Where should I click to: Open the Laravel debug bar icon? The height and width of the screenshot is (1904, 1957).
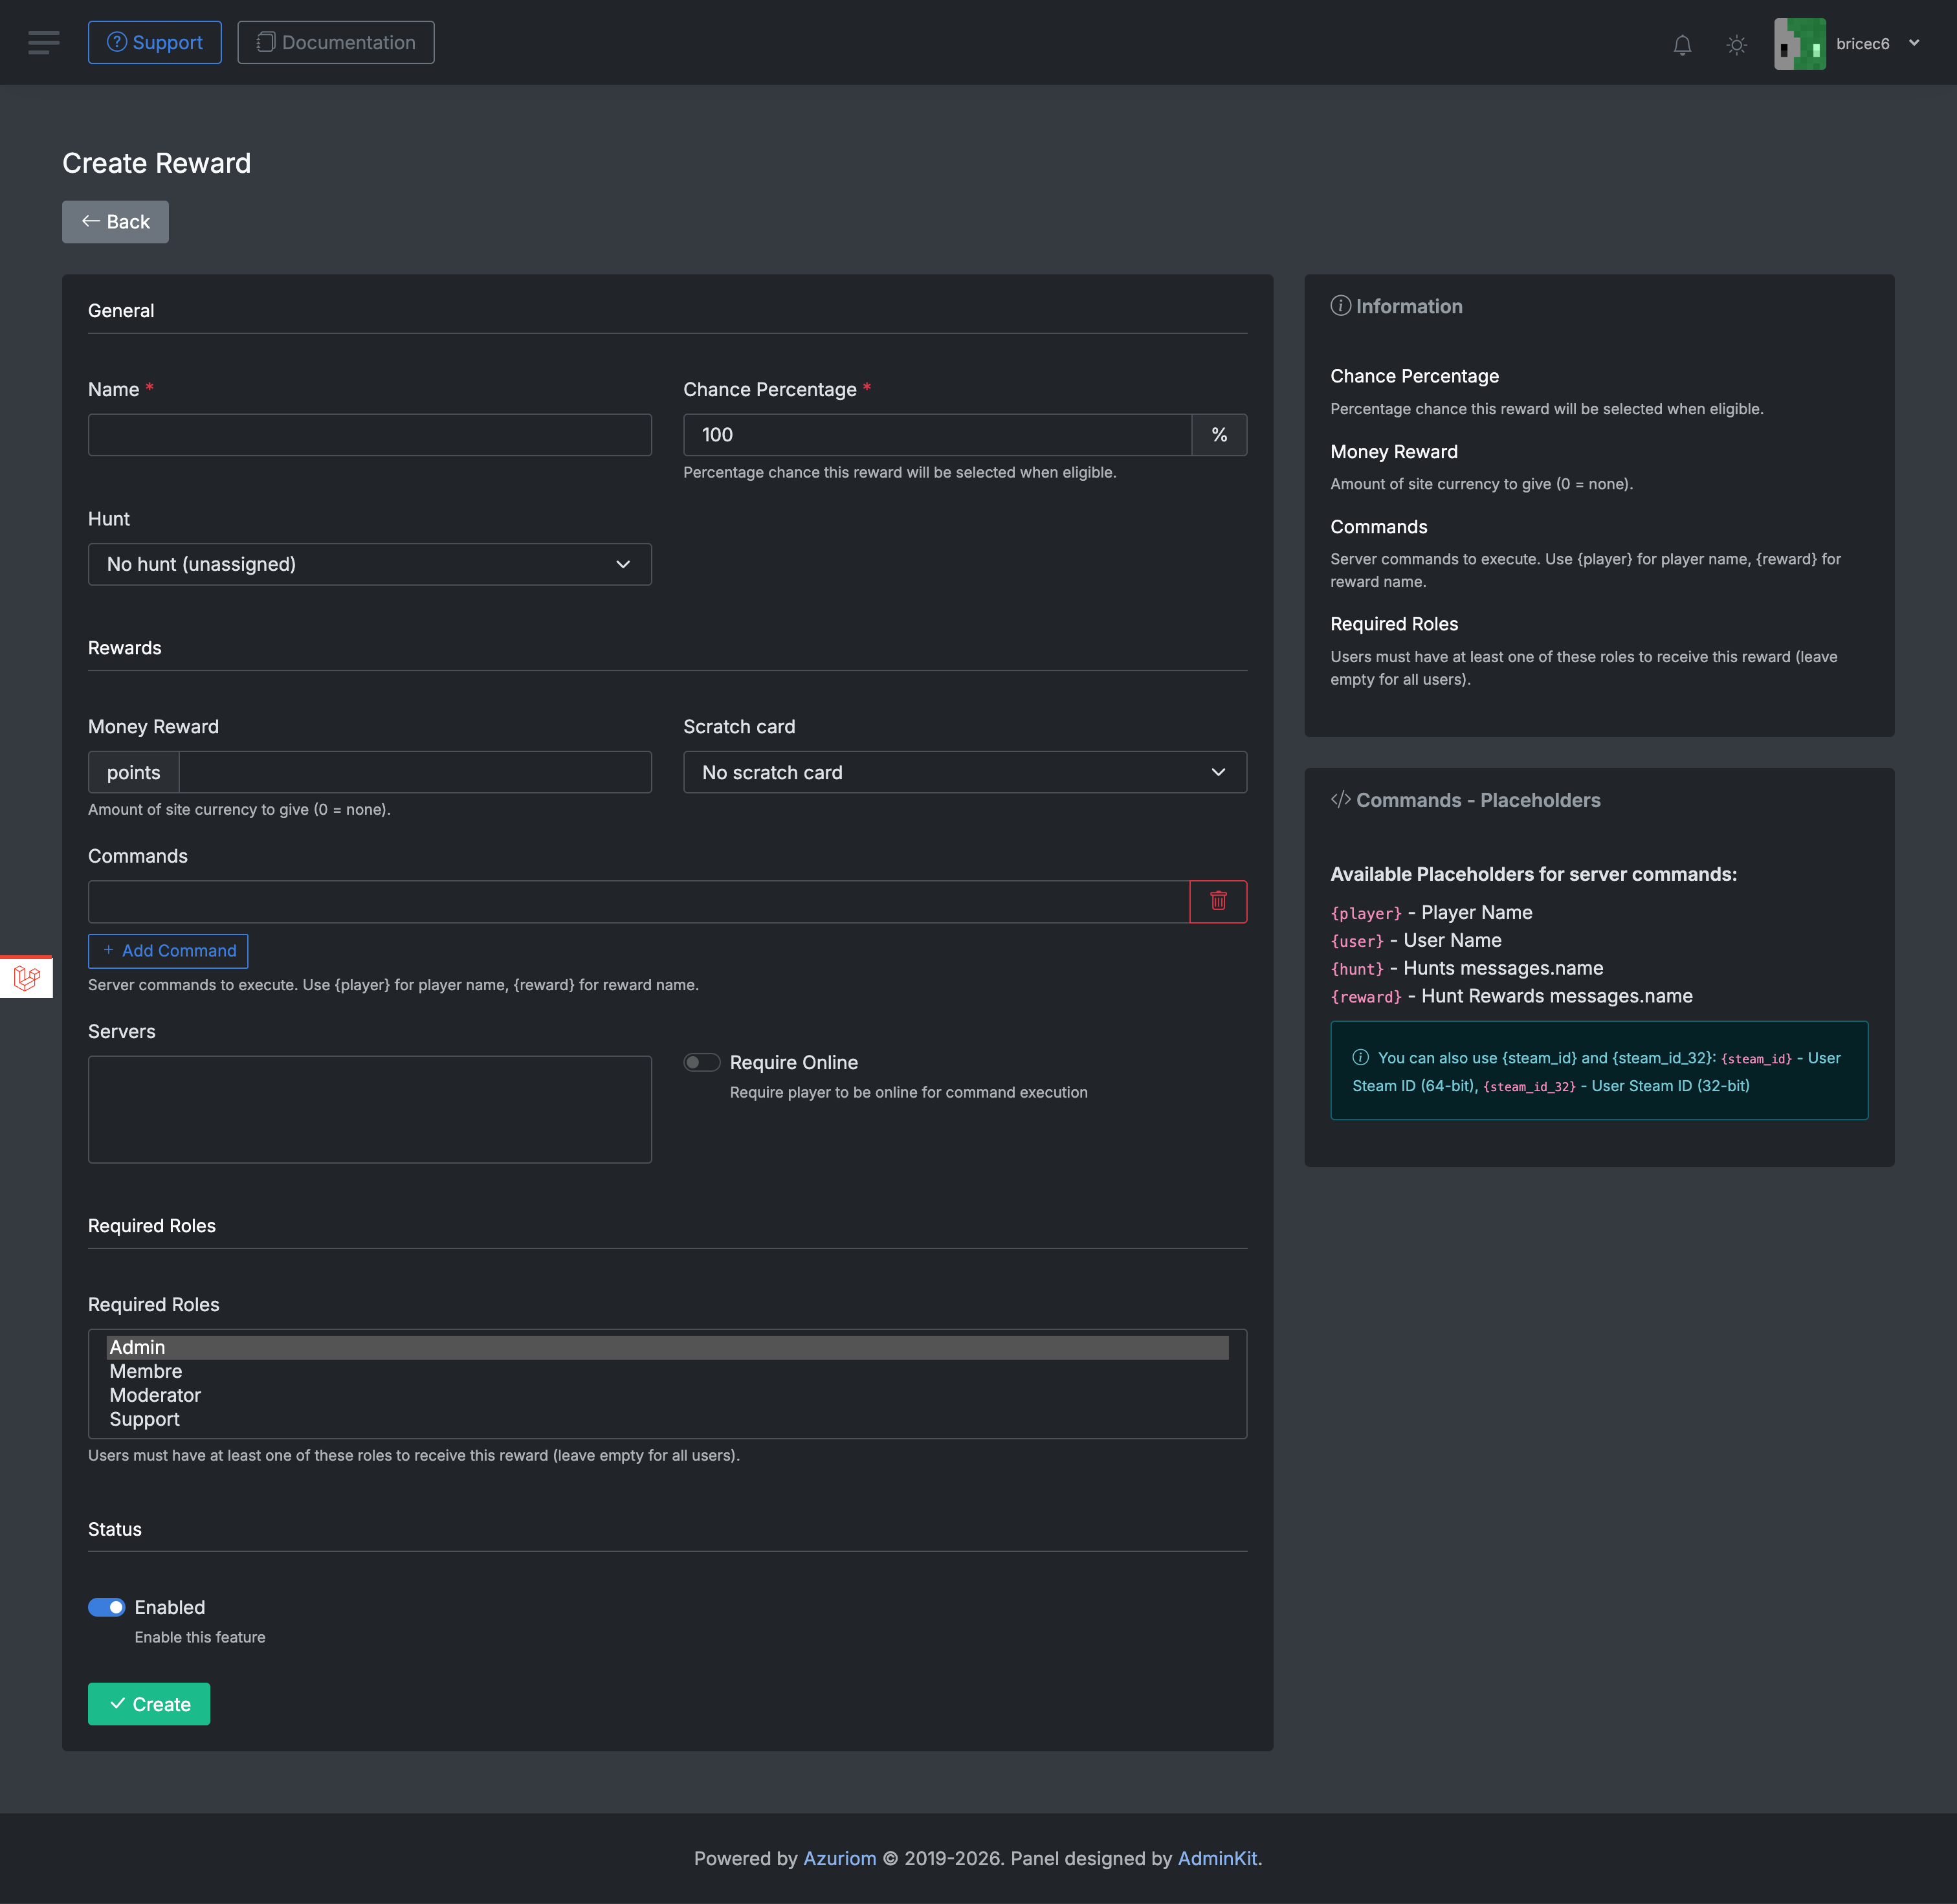coord(27,977)
